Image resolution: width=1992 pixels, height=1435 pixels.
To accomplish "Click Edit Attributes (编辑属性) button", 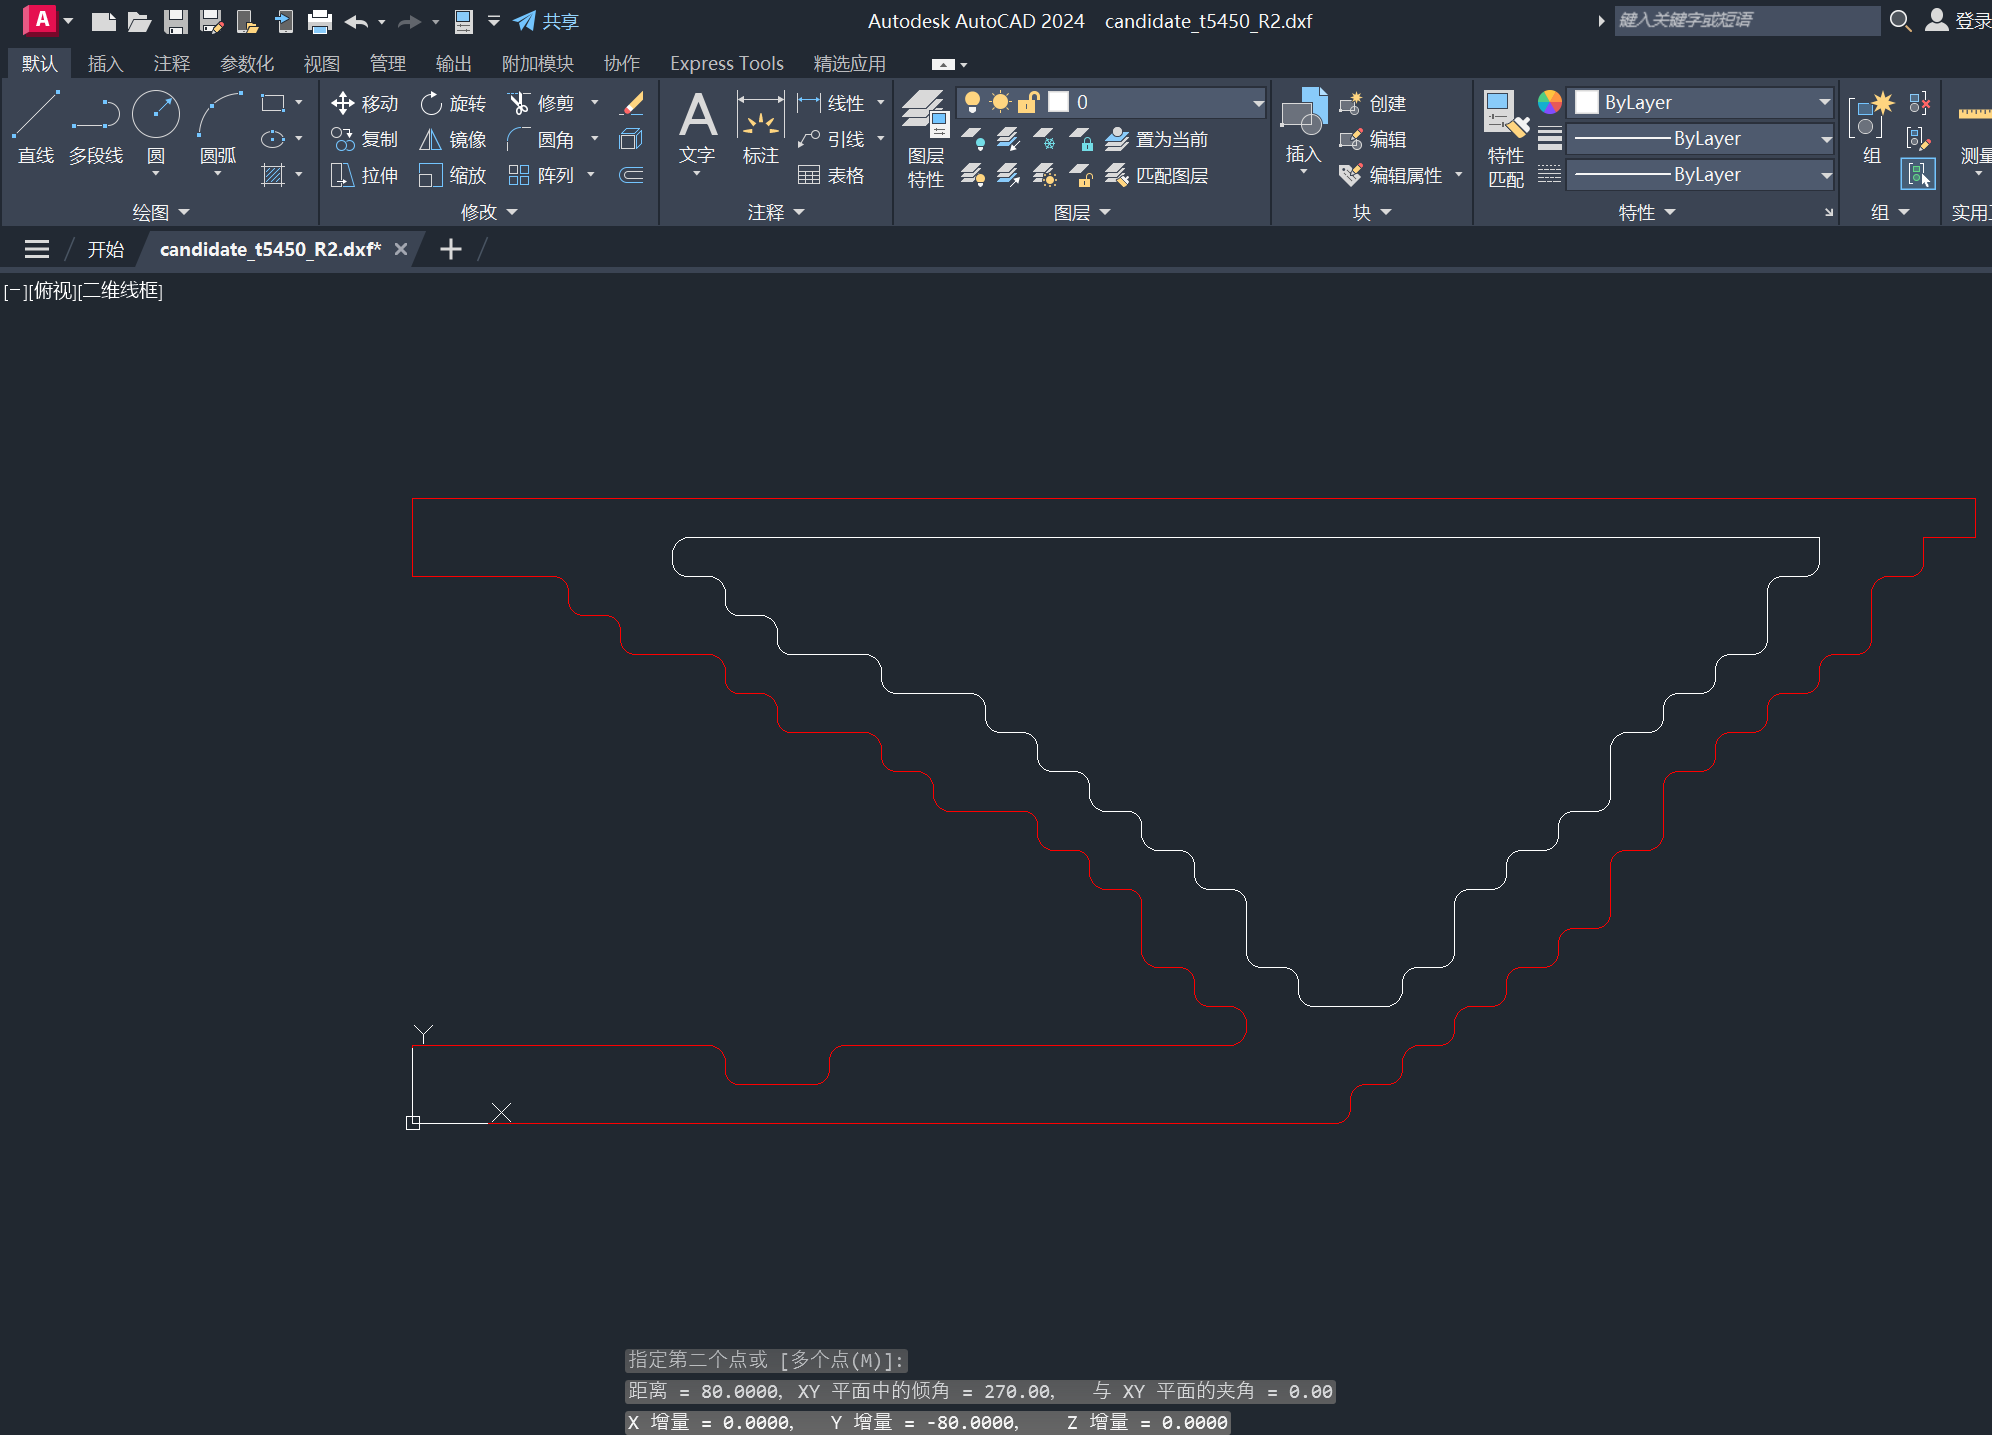I will (x=1392, y=175).
